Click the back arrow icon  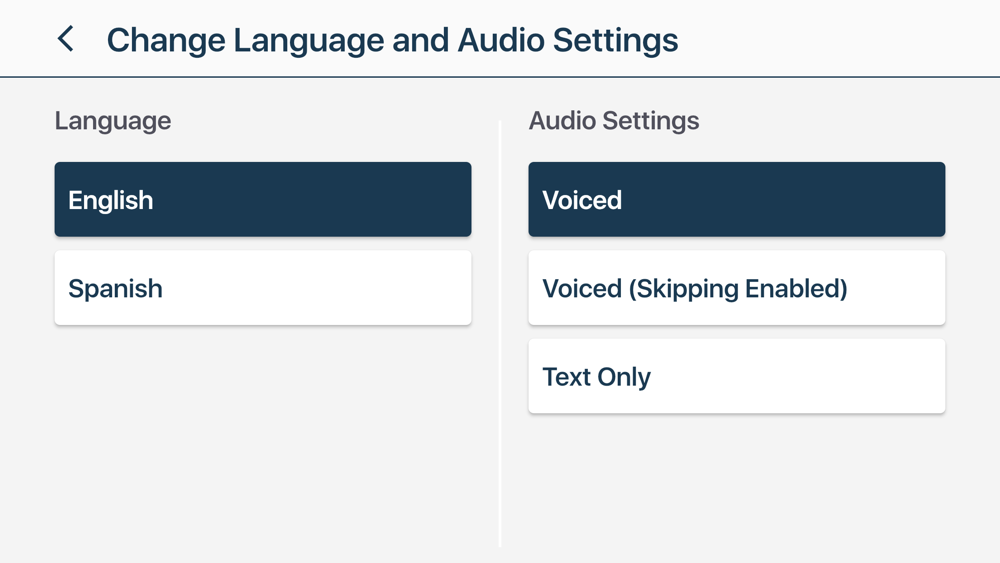(x=66, y=39)
